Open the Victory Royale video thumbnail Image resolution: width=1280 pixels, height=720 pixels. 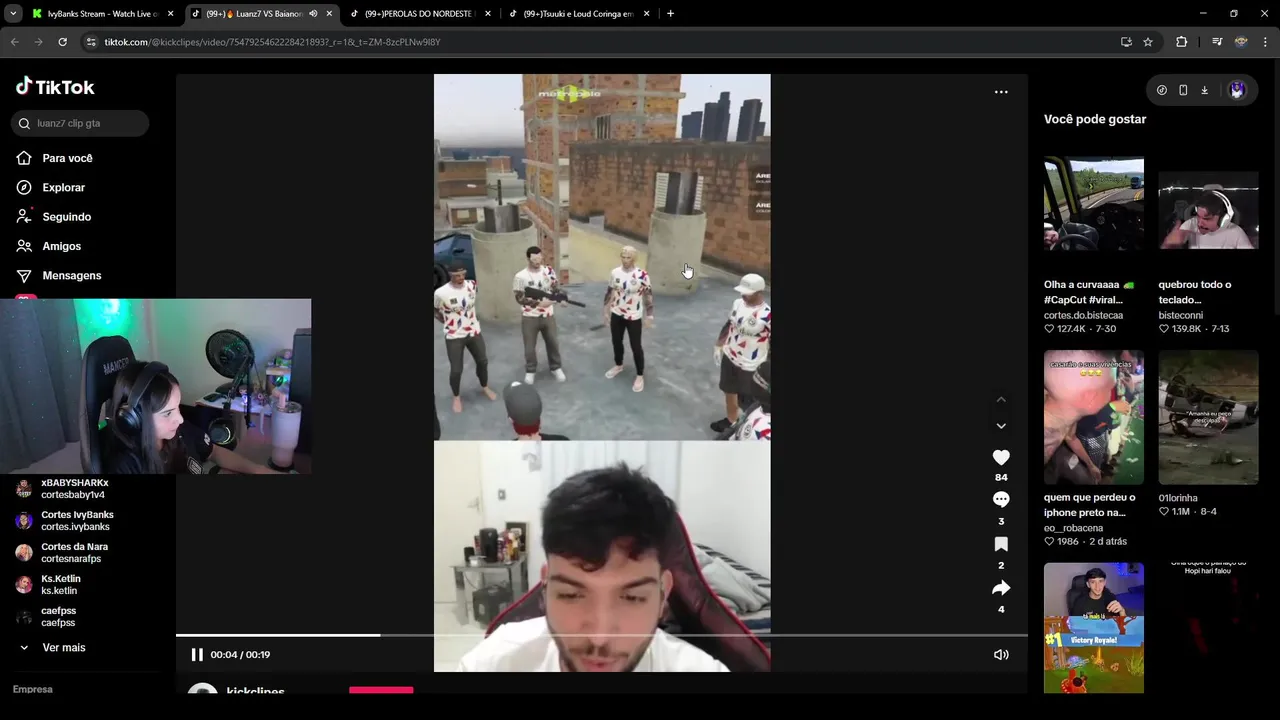pyautogui.click(x=1094, y=628)
